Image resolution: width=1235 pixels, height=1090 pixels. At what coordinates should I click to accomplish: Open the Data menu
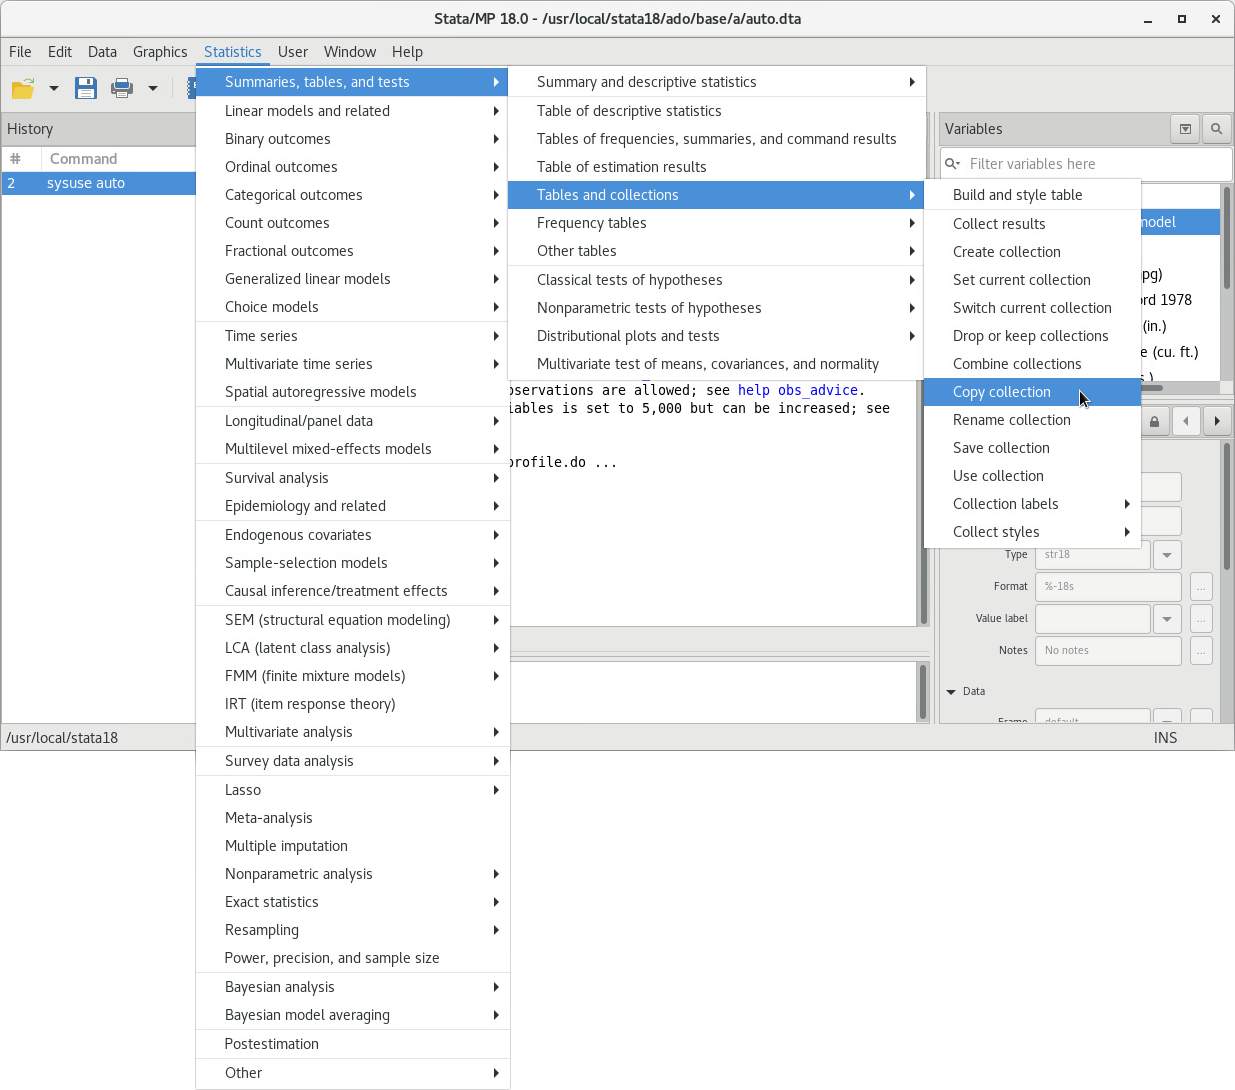click(x=102, y=52)
